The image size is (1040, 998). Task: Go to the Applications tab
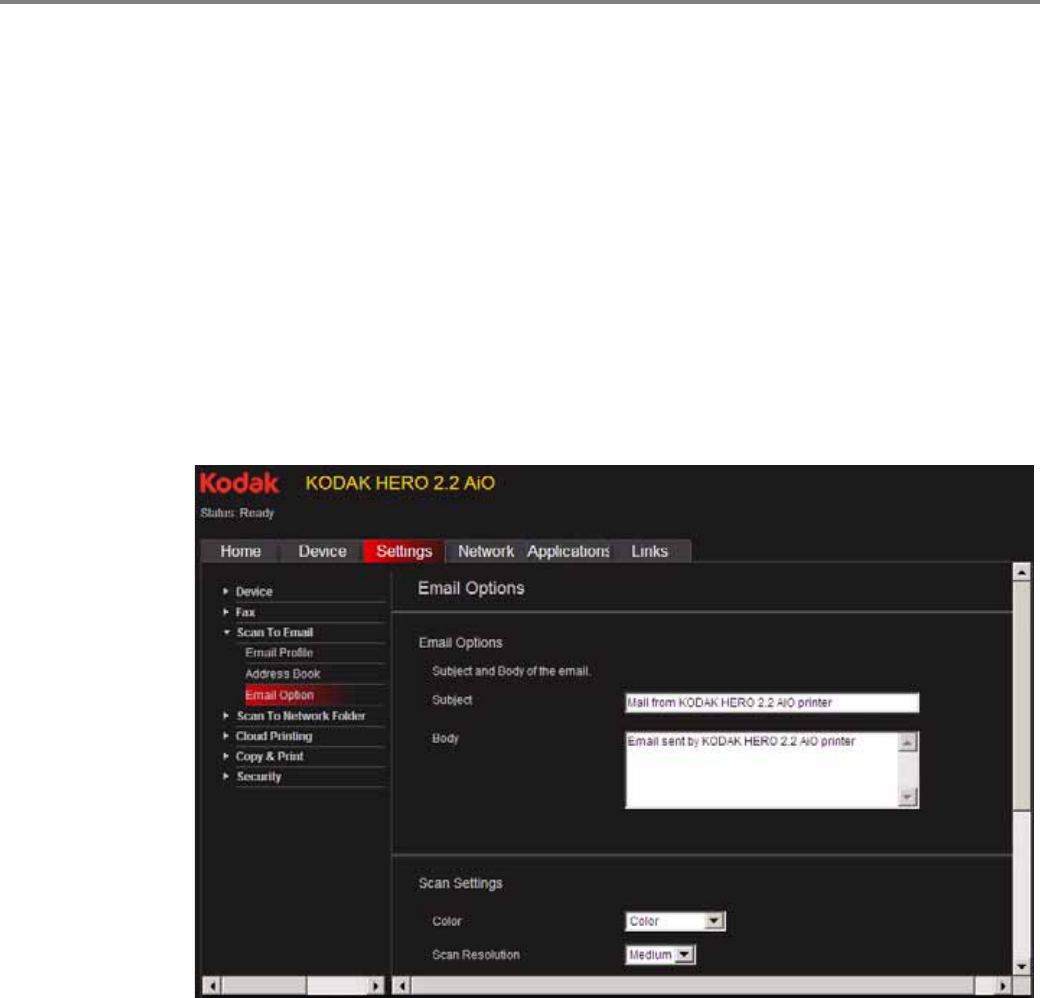[x=568, y=551]
